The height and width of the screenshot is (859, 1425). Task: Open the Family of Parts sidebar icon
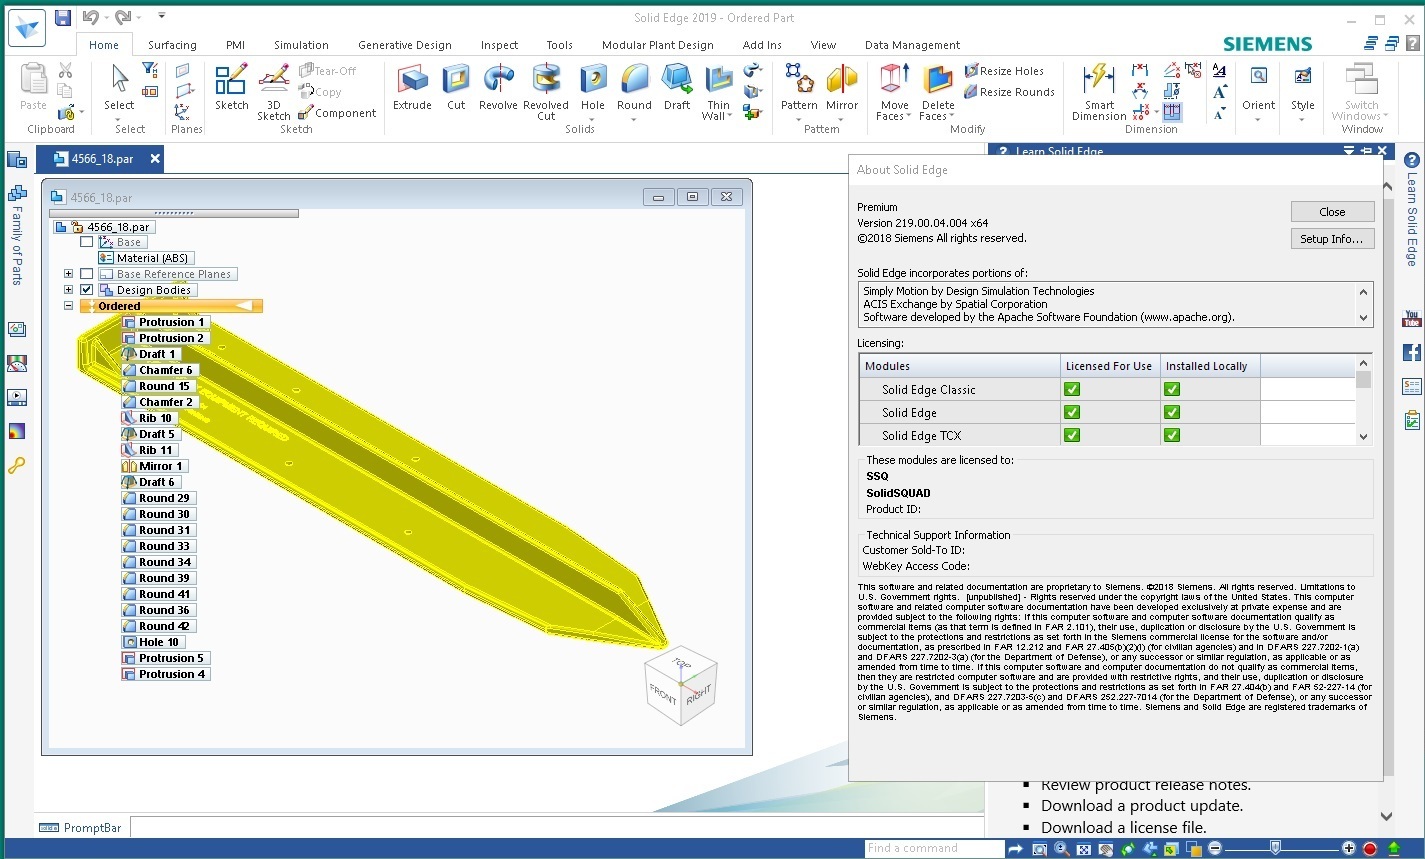17,193
